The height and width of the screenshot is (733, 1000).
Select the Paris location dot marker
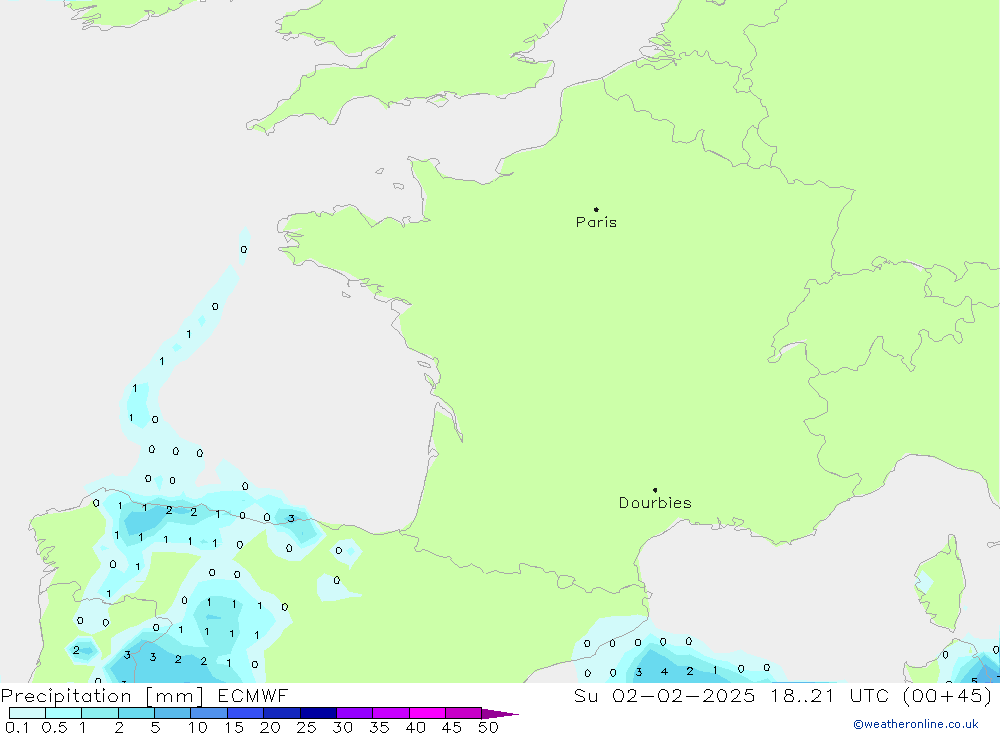pos(596,209)
